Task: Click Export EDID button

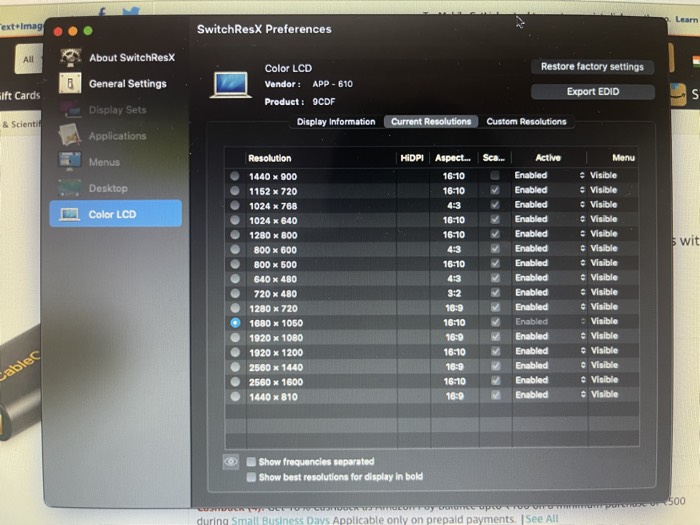Action: coord(592,92)
